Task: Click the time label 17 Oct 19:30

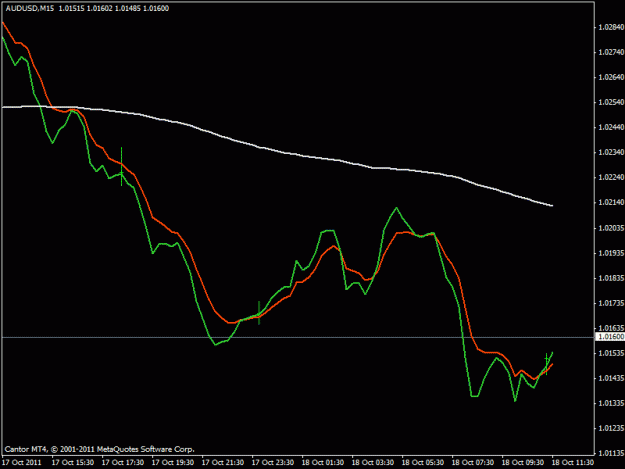Action: coord(173,463)
